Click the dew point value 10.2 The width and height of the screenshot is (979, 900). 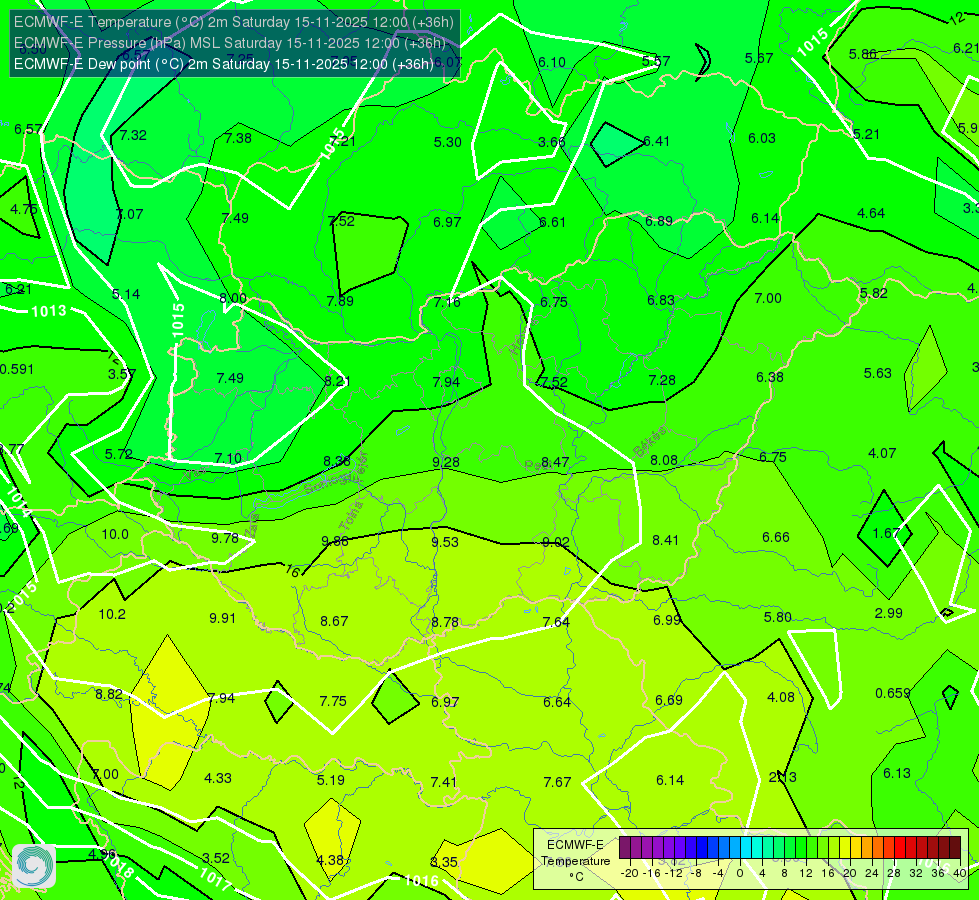pos(112,614)
